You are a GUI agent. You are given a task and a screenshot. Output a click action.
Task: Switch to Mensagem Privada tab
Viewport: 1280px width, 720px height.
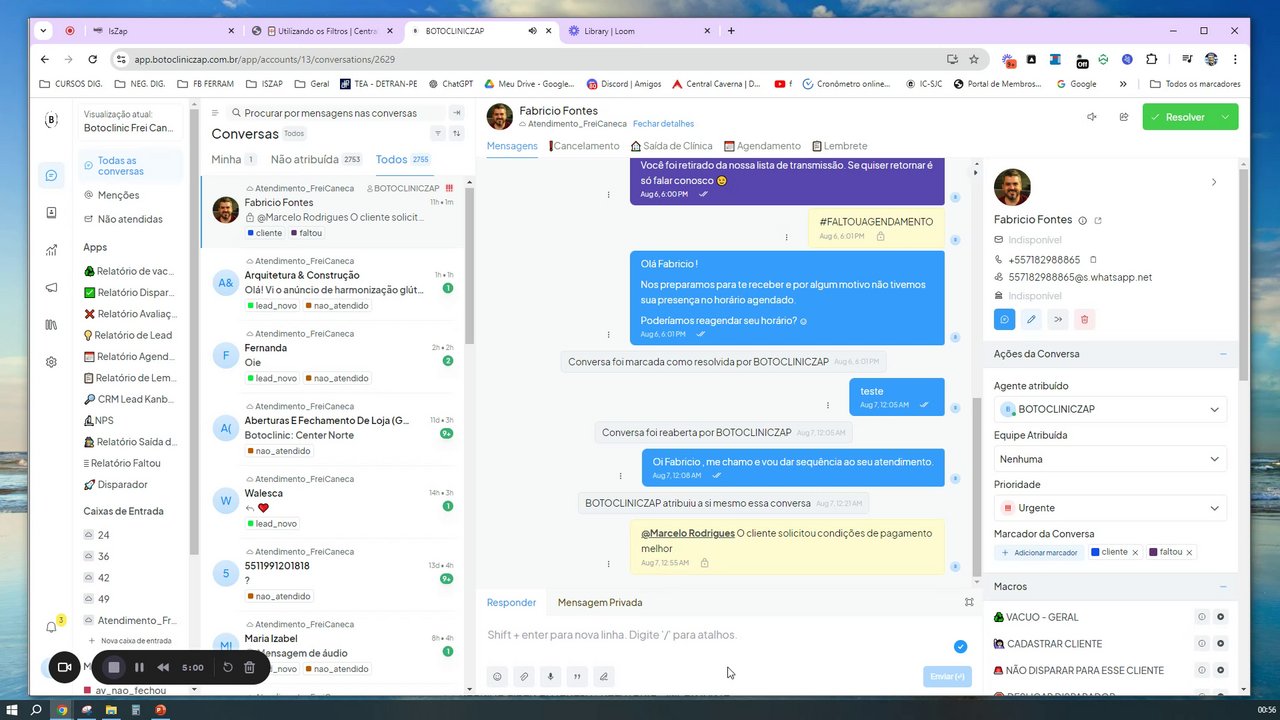point(600,602)
